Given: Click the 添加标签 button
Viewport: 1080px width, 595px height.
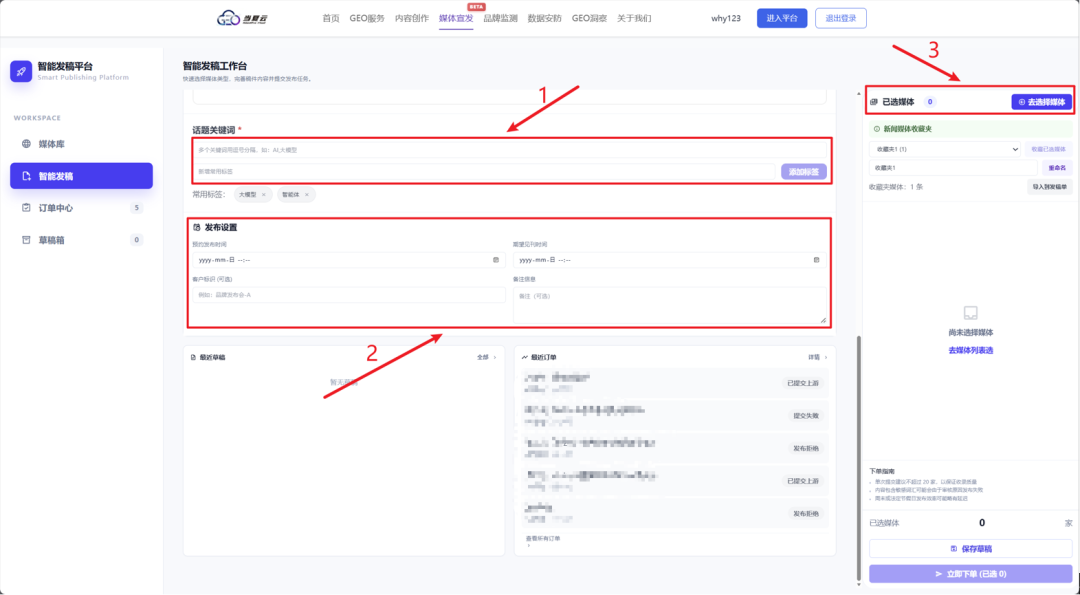Looking at the screenshot, I should click(804, 171).
